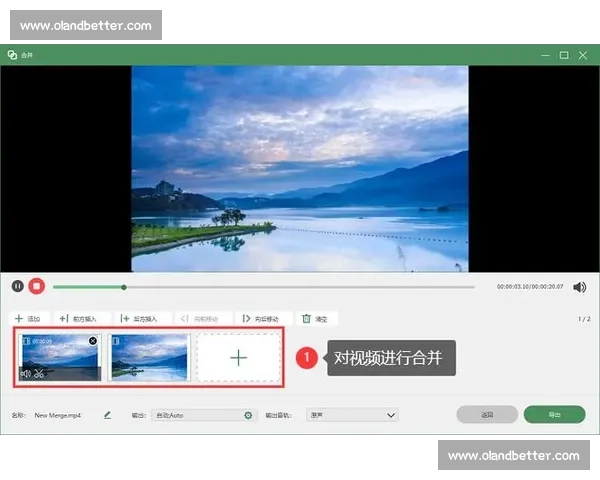Pause the video playback
Screen dimensions: 600x480
point(17,286)
